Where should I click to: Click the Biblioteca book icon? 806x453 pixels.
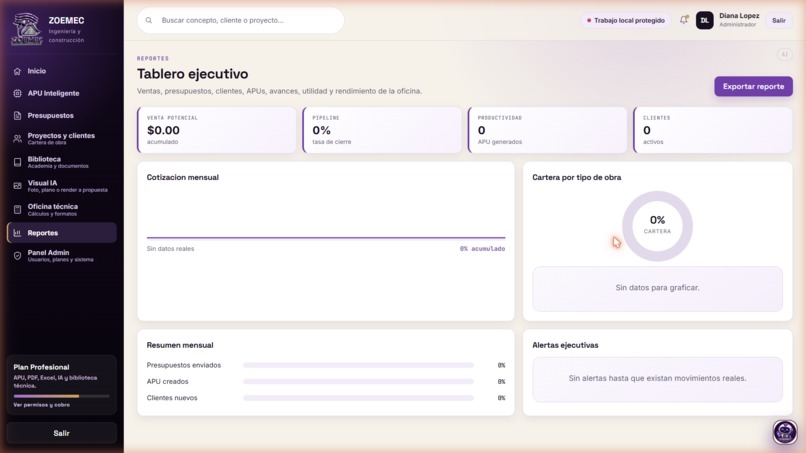coord(17,162)
